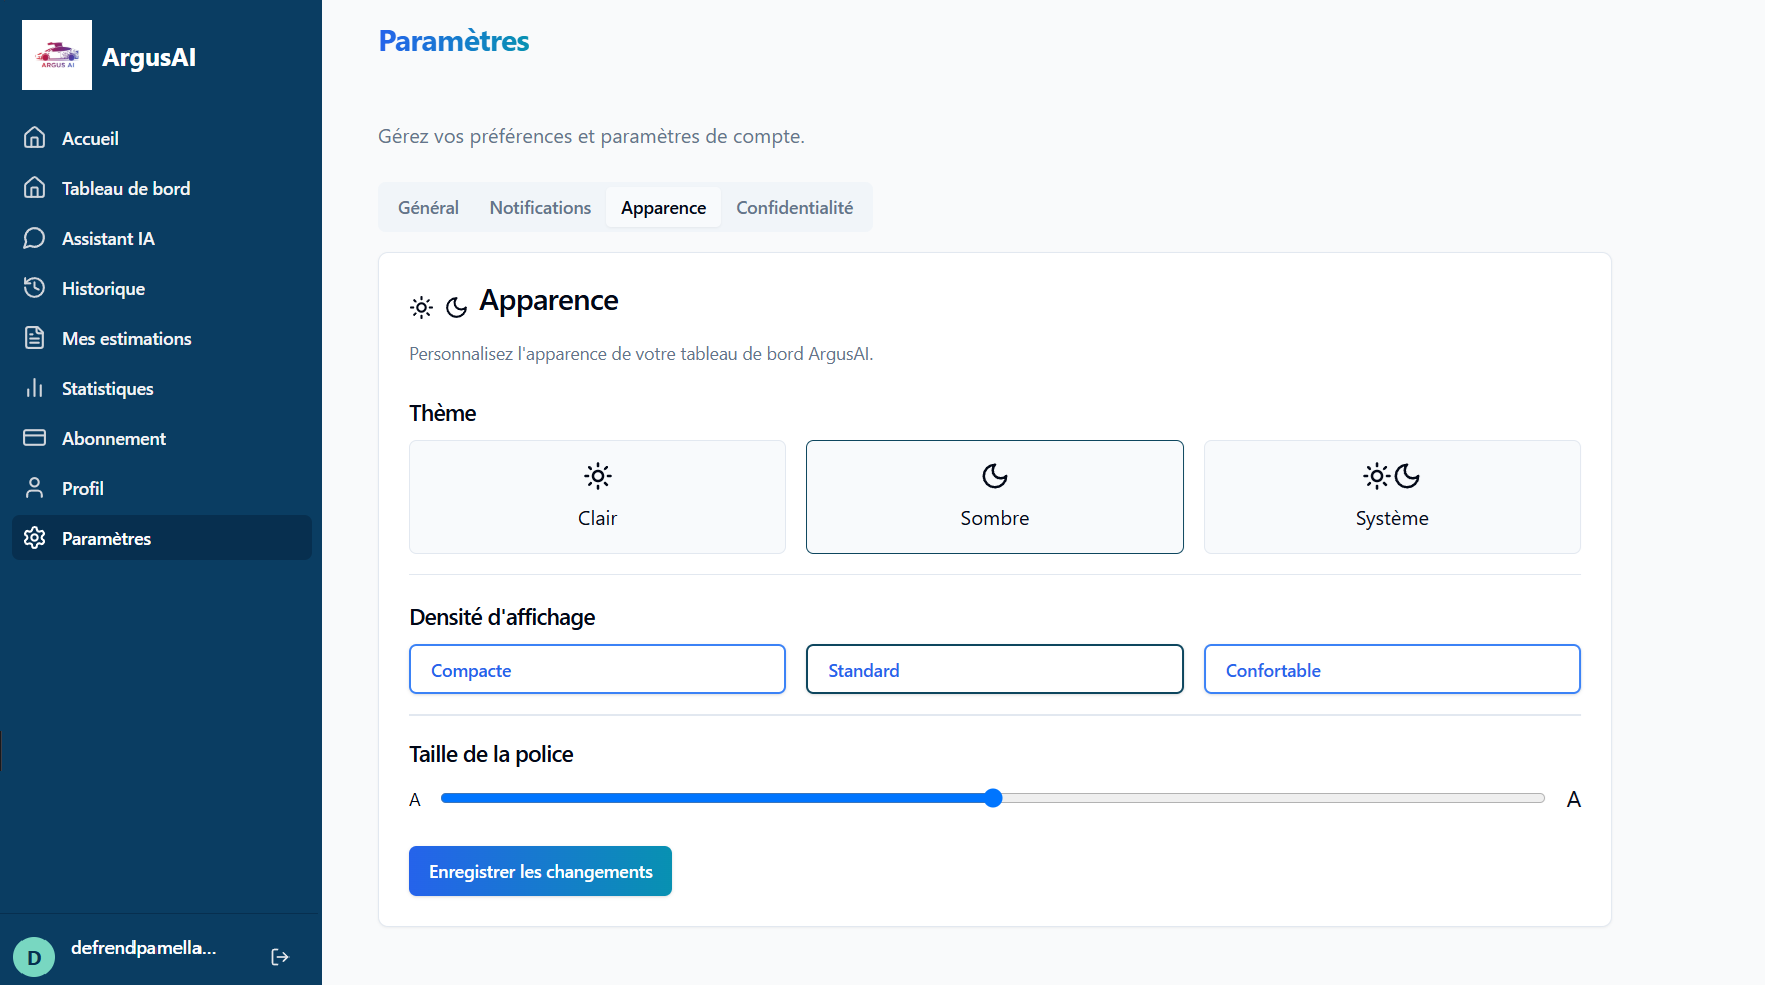Click the font size slider handle
The image size is (1765, 985).
click(x=993, y=798)
